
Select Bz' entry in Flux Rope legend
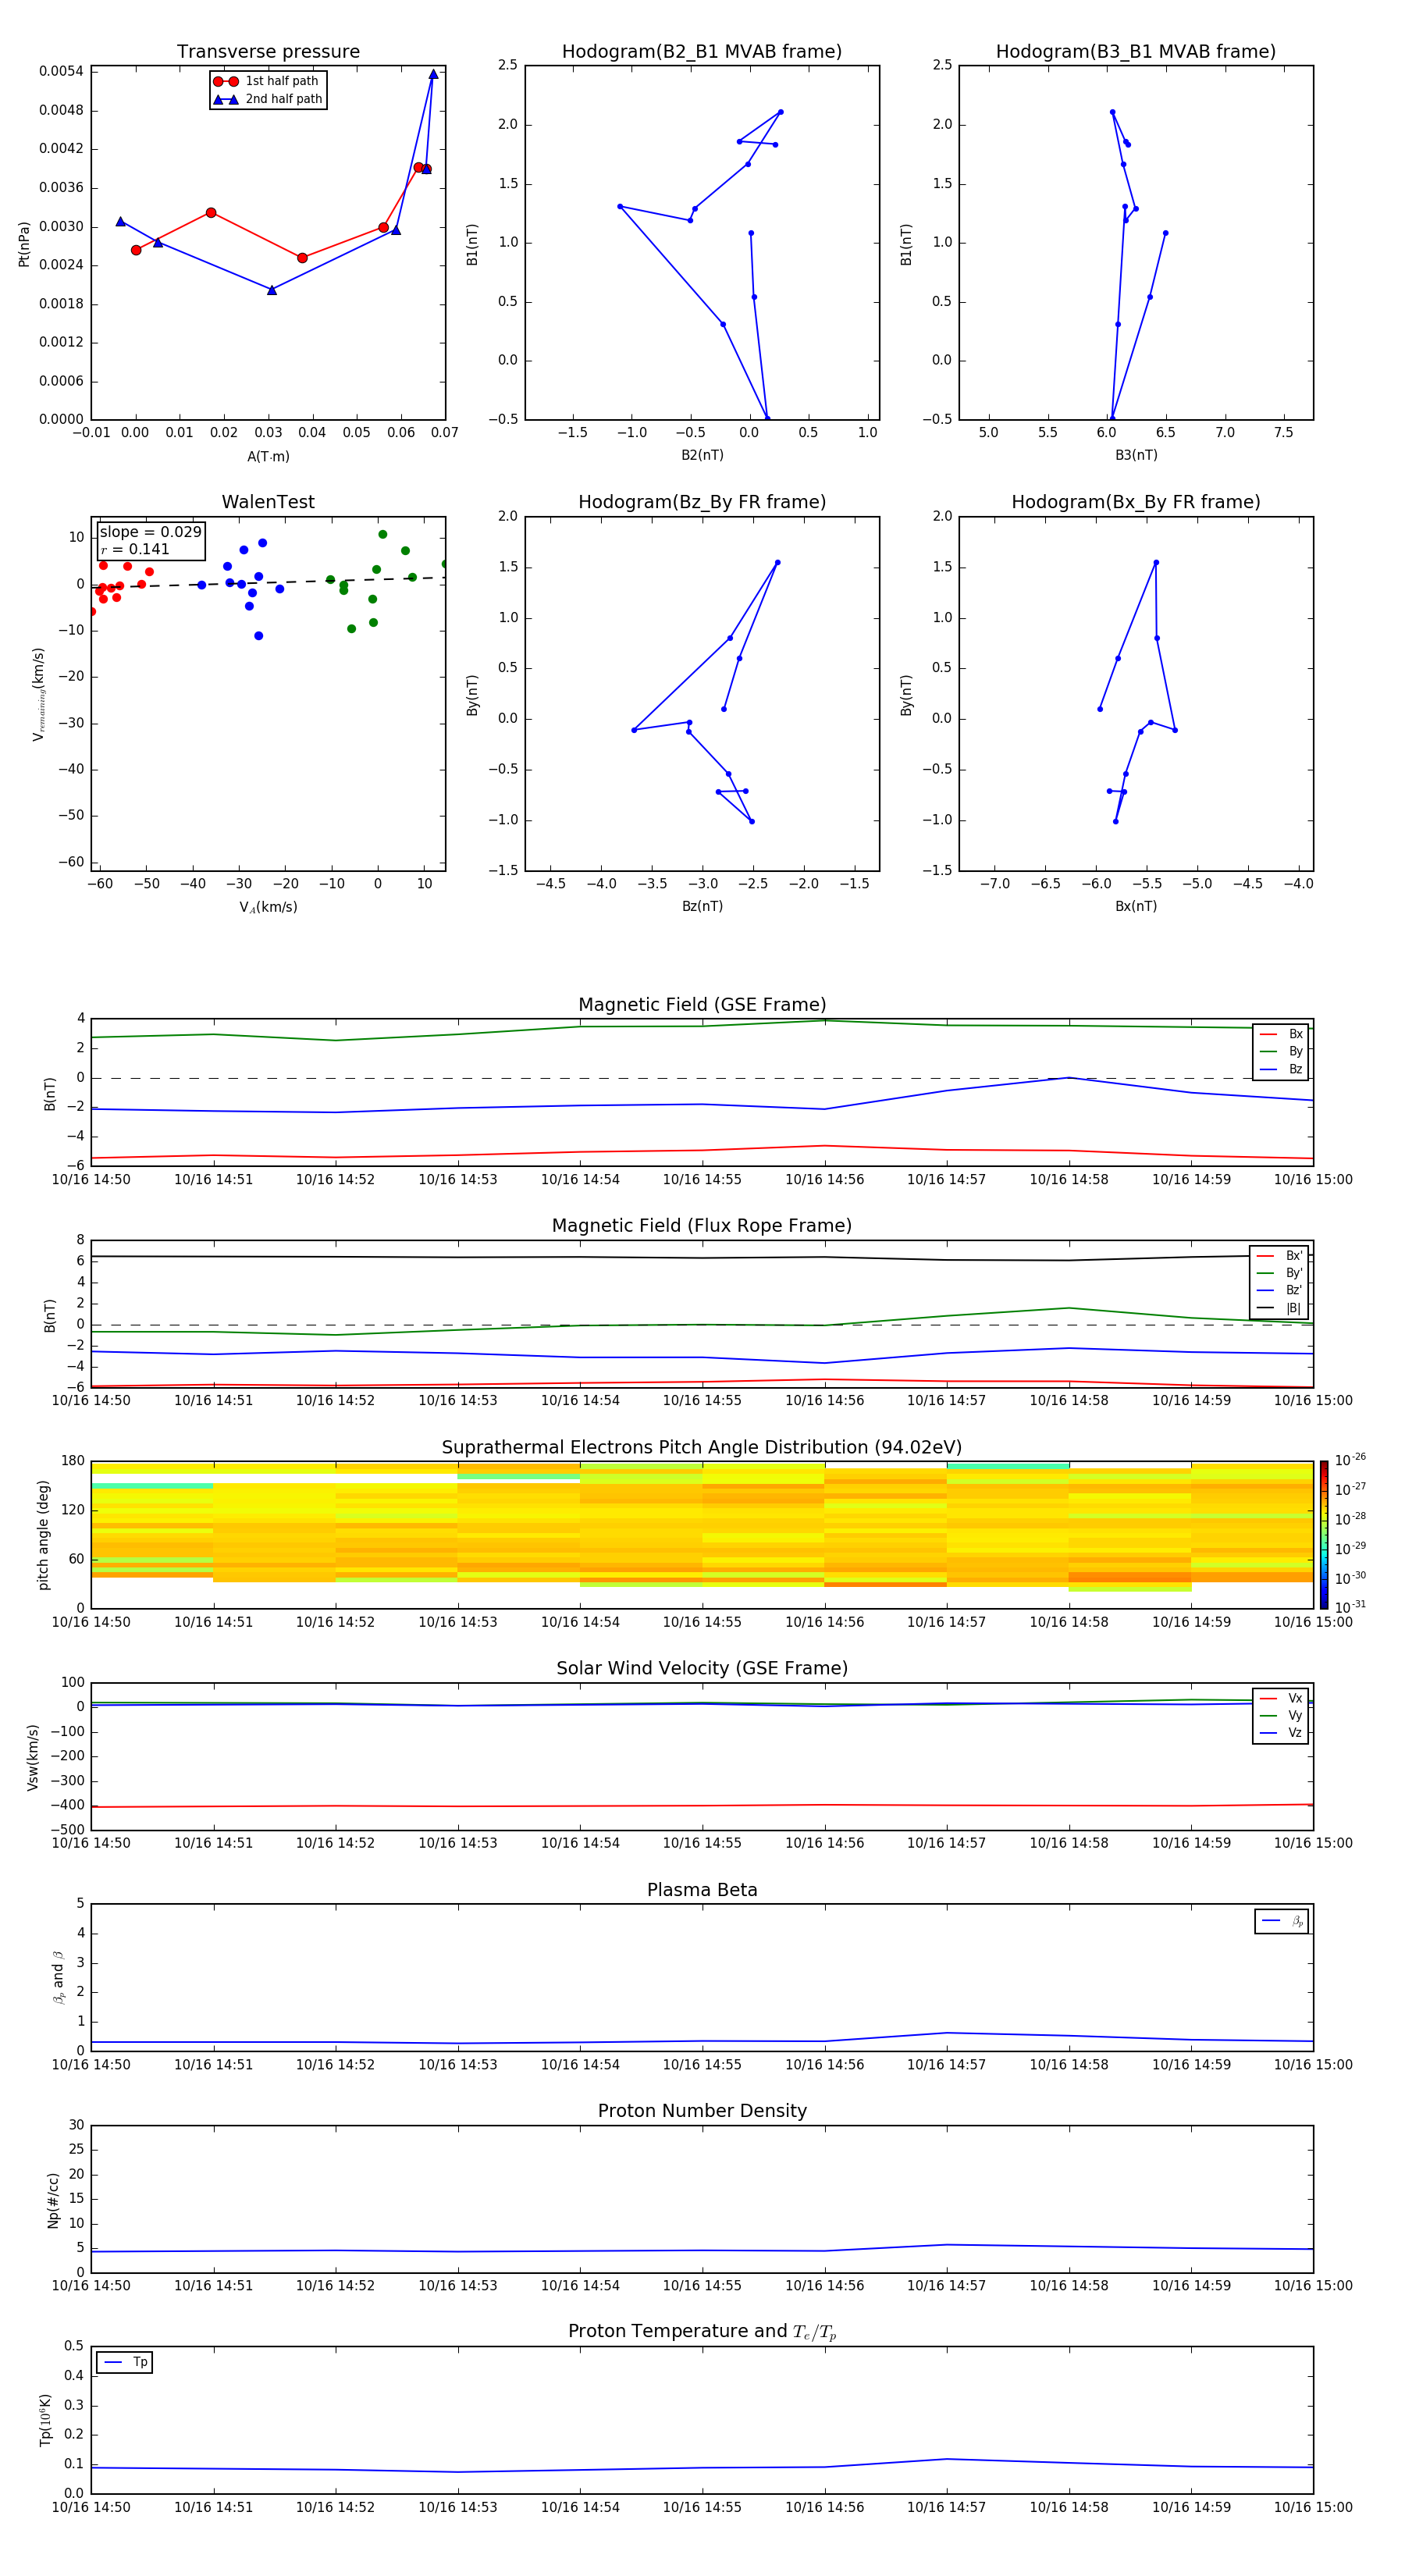(1279, 1290)
